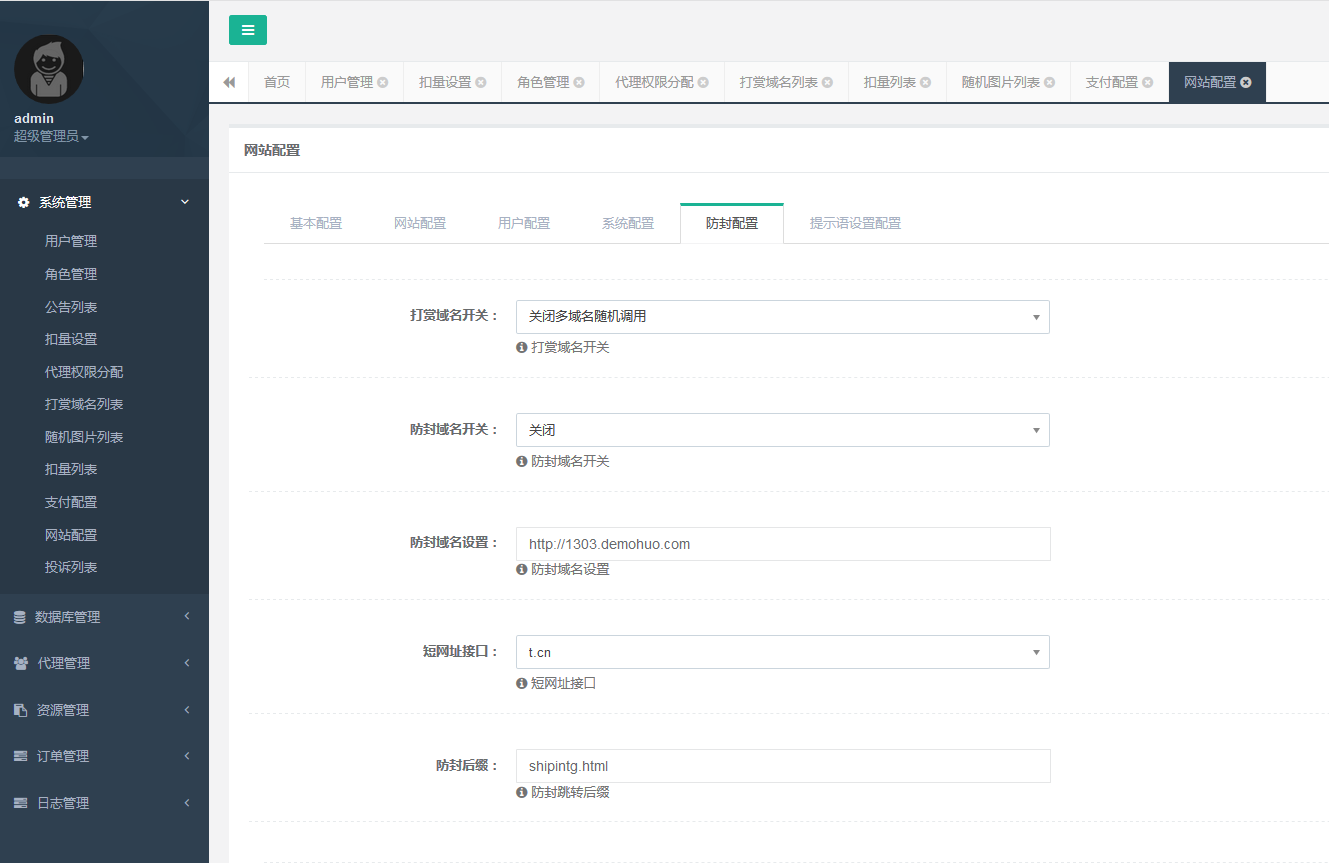
Task: Expand 日志管理 sidebar menu
Action: (x=104, y=803)
